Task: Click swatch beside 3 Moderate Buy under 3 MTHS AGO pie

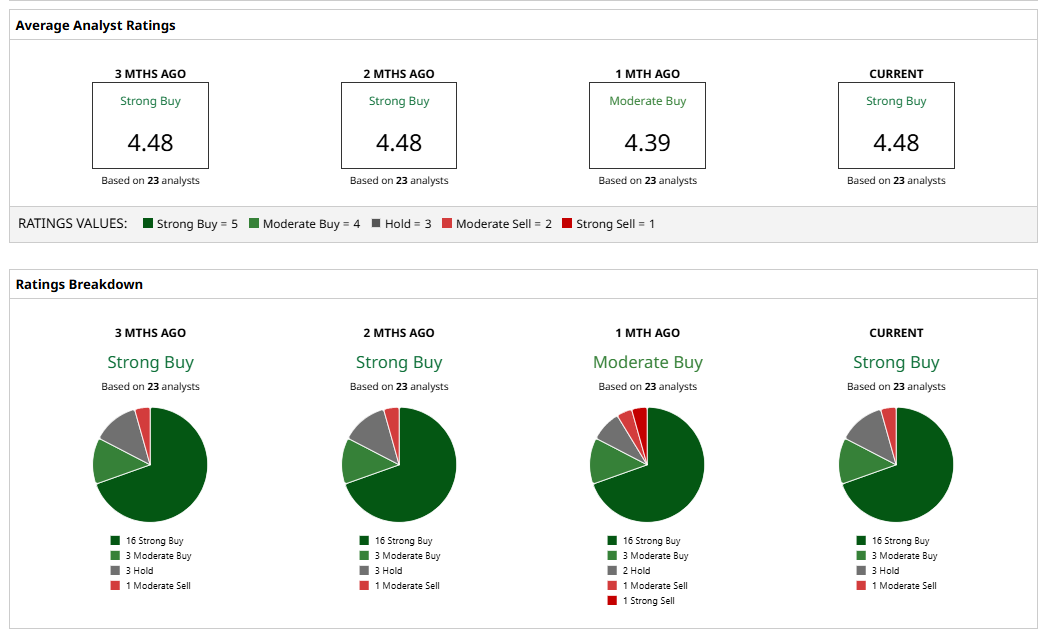Action: (x=116, y=555)
